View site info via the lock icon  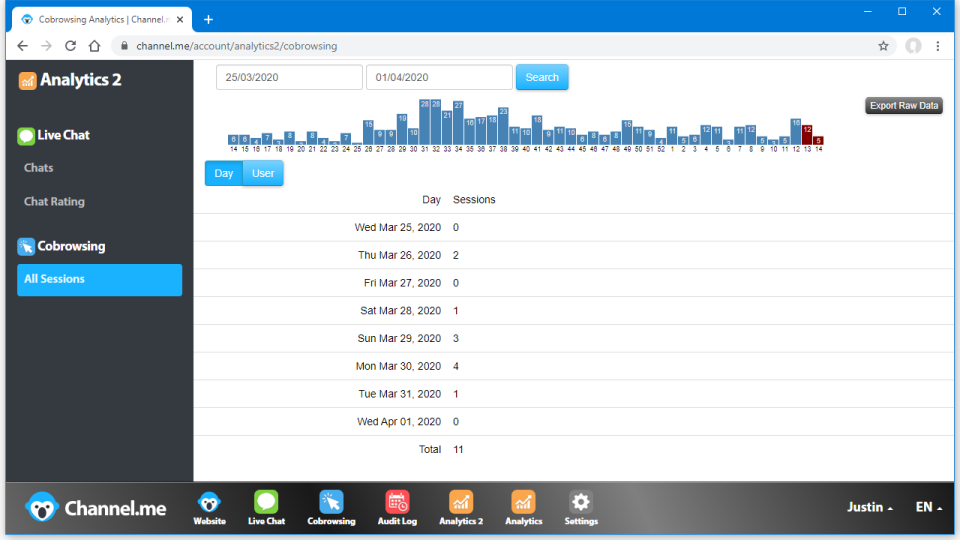(x=124, y=46)
